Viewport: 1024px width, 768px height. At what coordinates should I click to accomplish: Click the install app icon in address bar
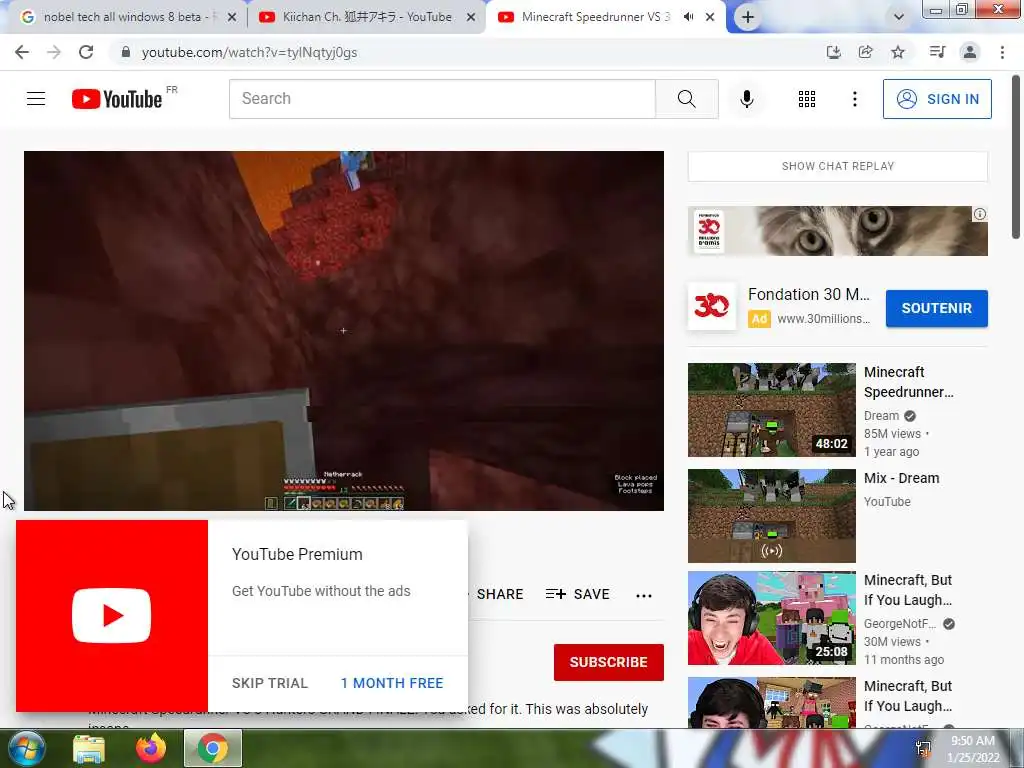tap(833, 52)
